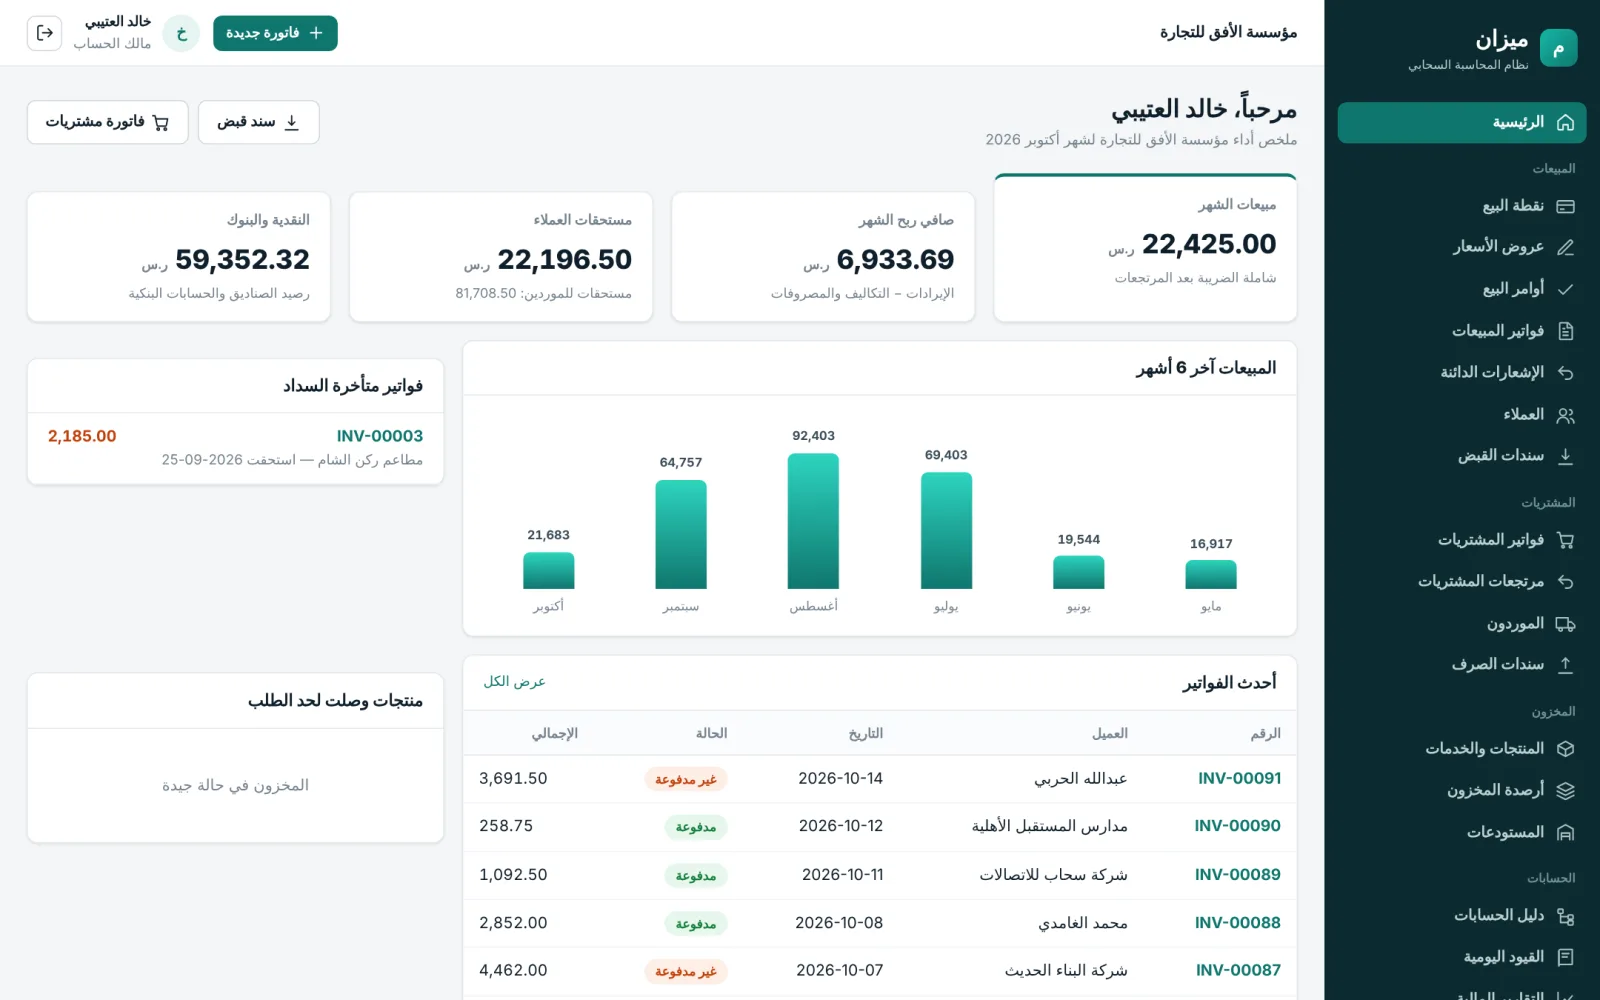Open the خ user avatar

pos(181,33)
